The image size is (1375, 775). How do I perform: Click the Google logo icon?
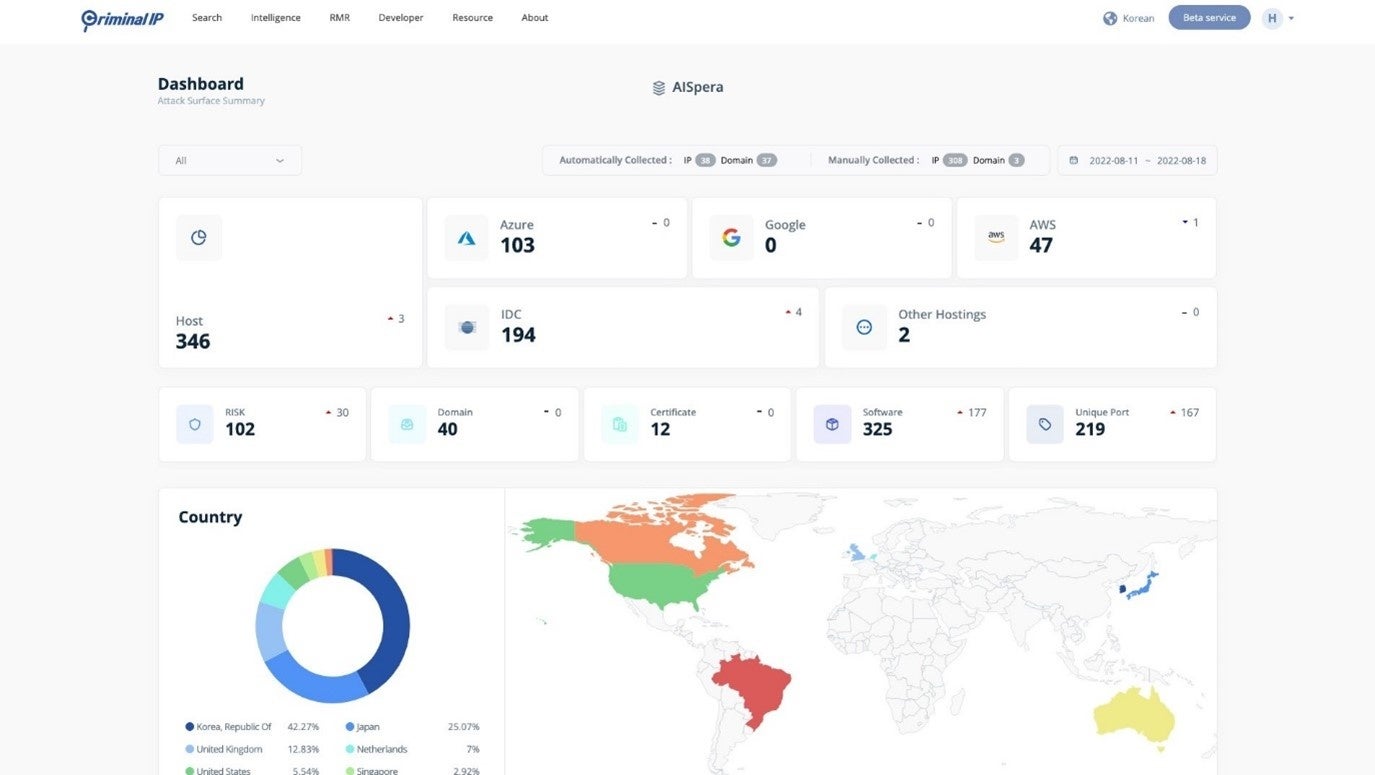[x=731, y=238]
